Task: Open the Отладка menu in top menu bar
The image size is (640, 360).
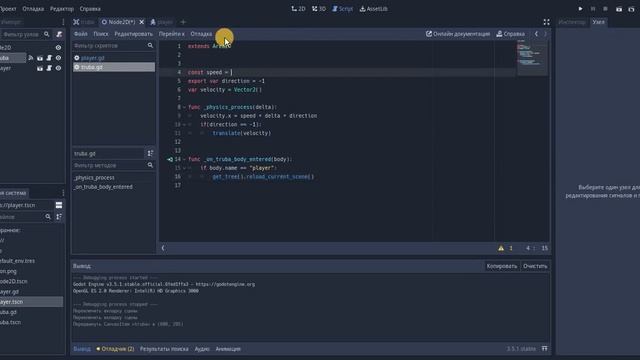Action: coord(33,9)
